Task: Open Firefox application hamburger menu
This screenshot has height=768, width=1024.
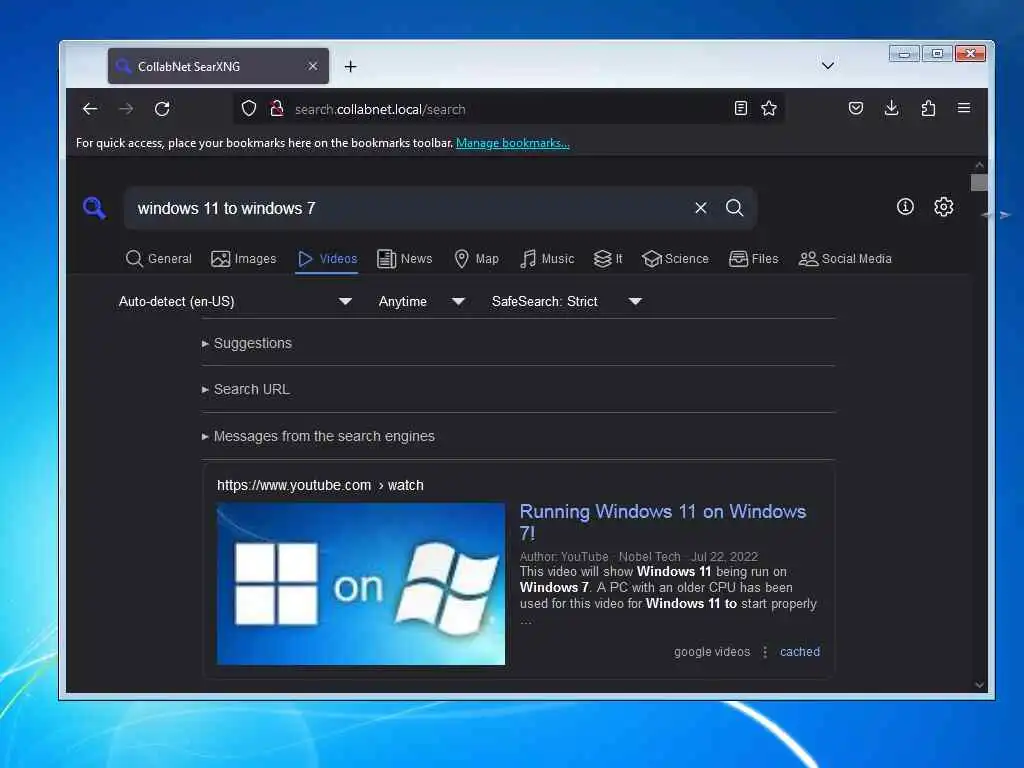Action: pos(964,108)
